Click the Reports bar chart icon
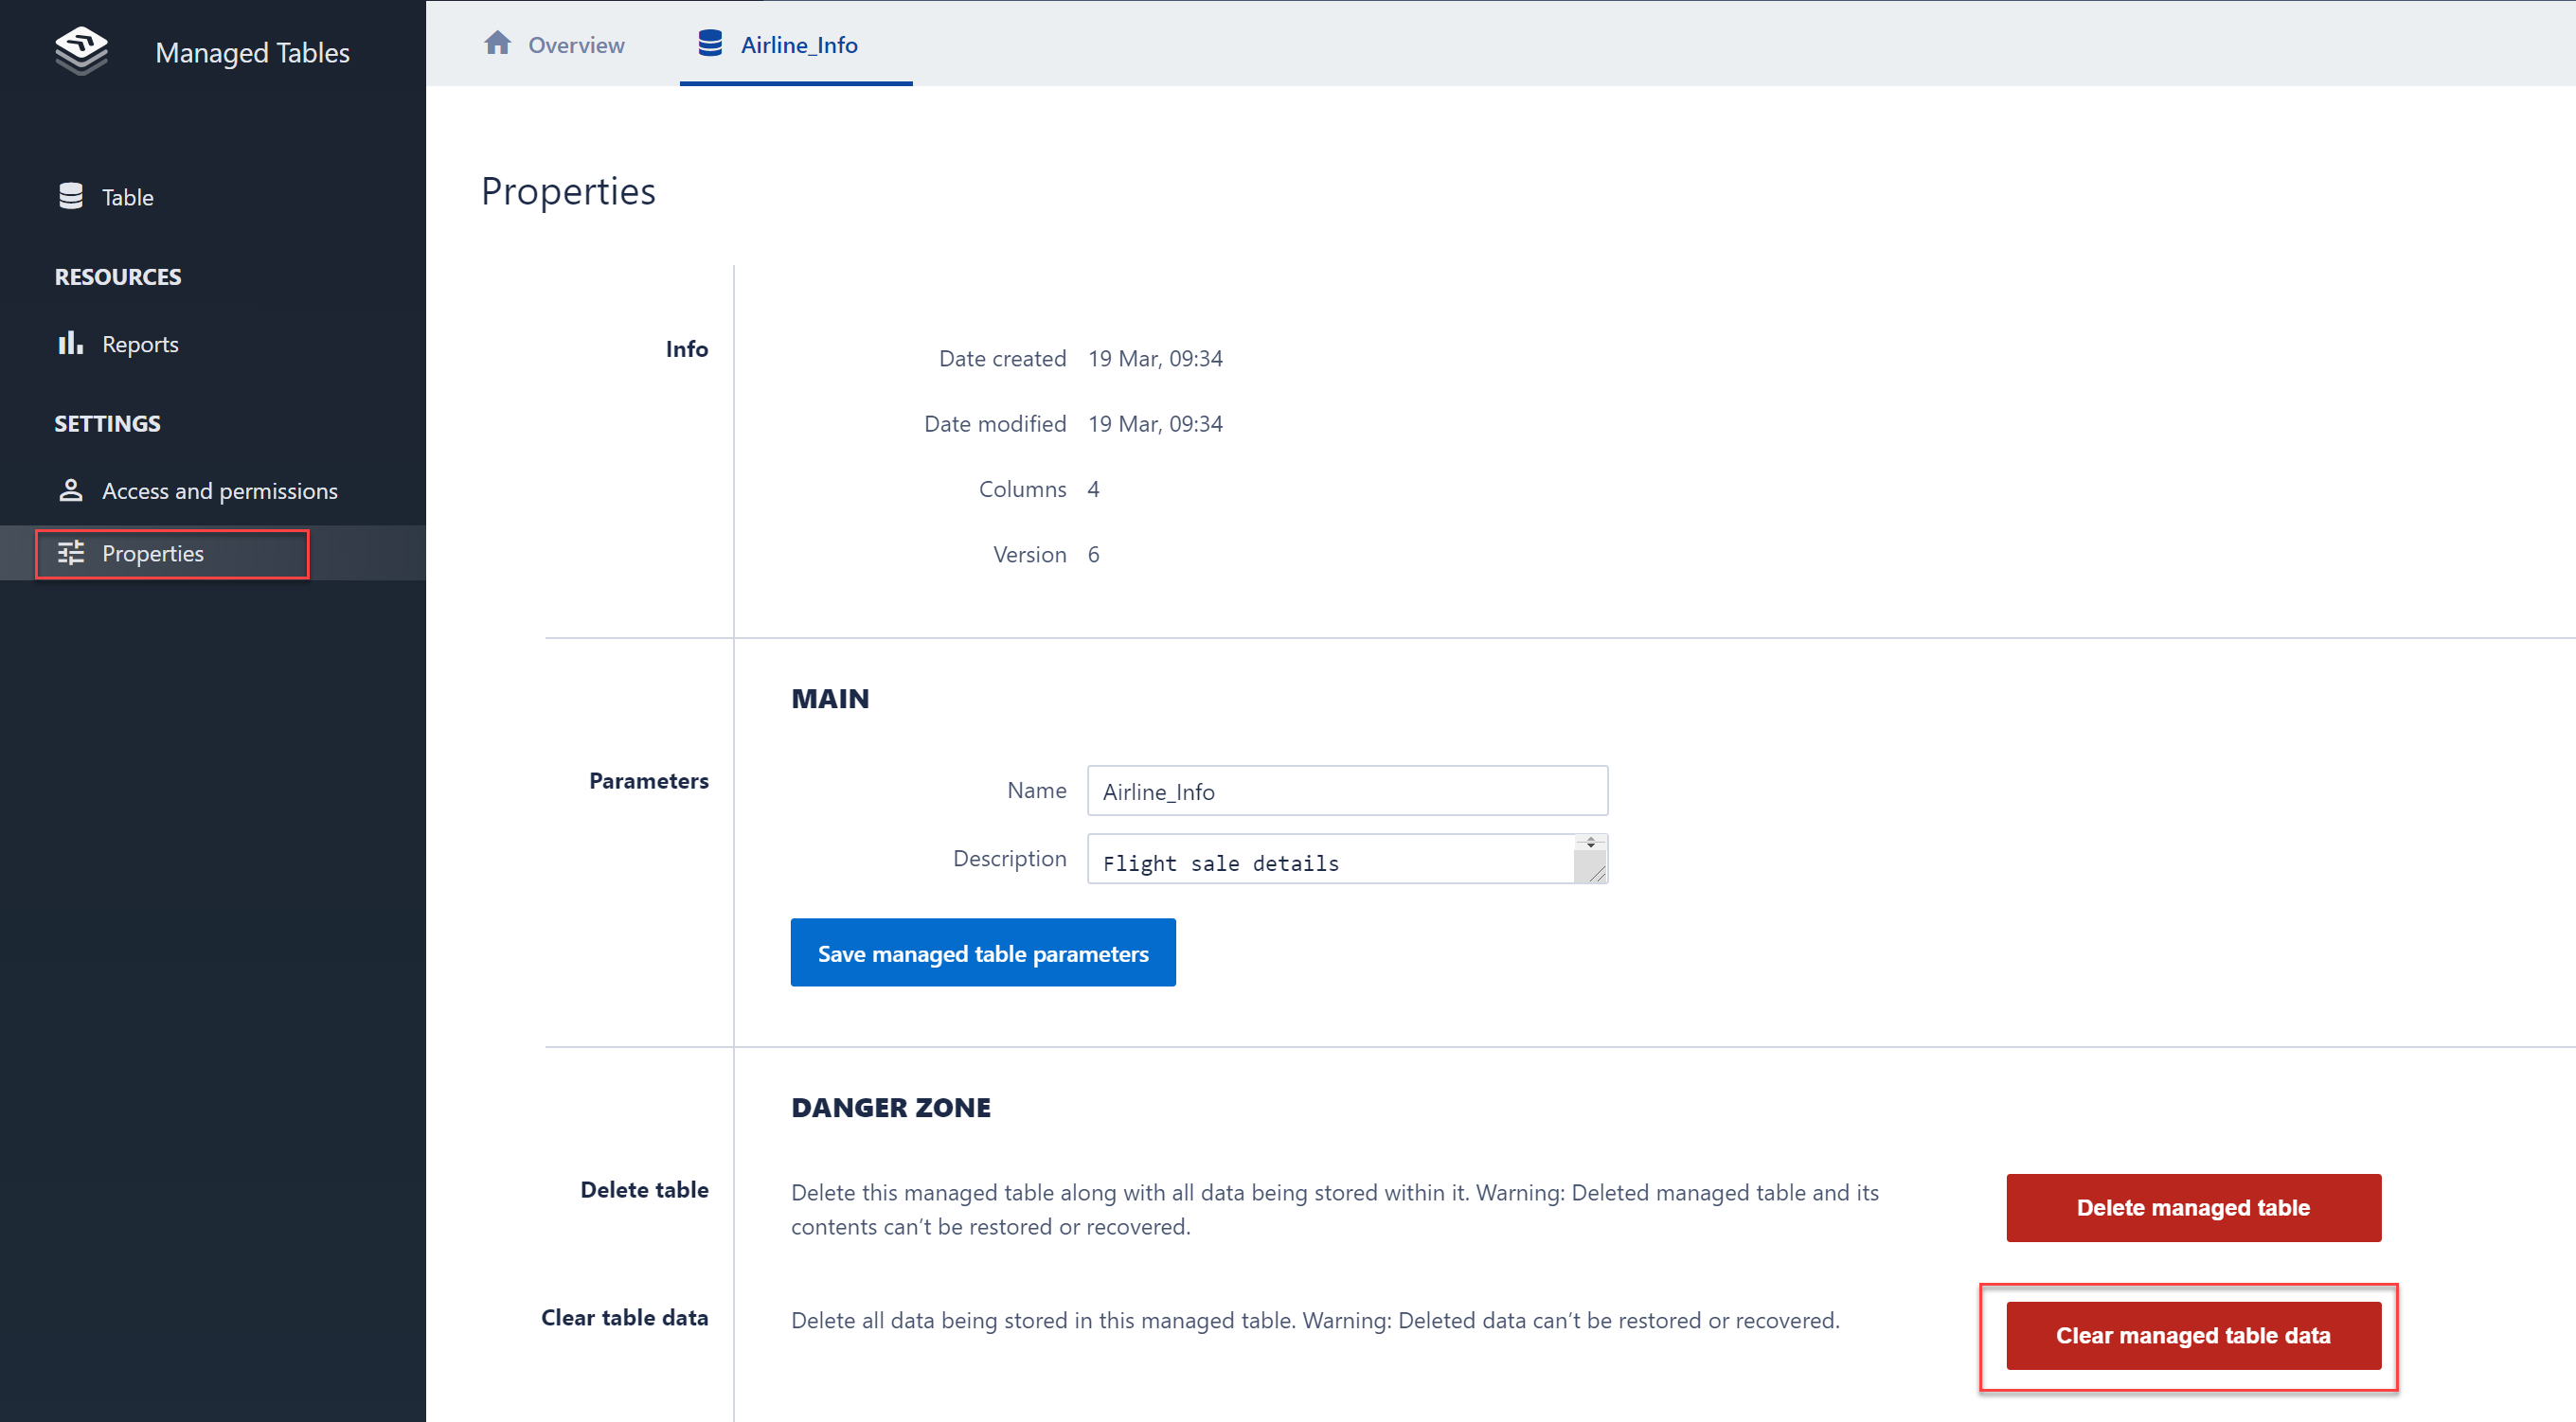Image resolution: width=2576 pixels, height=1422 pixels. point(70,343)
